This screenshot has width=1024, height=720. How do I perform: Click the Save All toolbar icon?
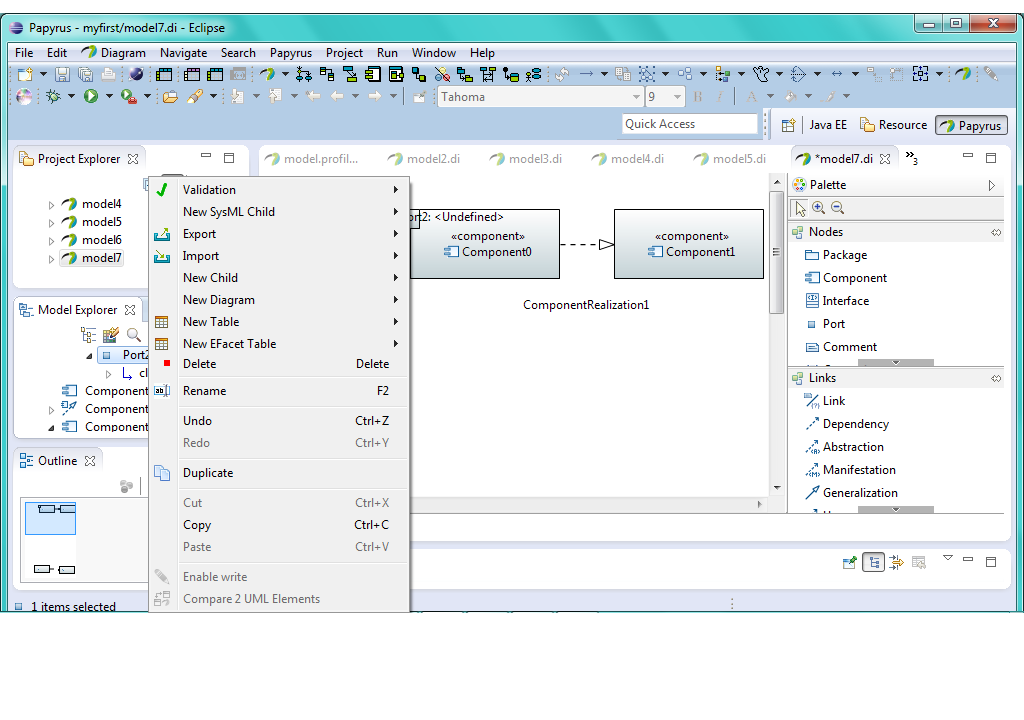(x=85, y=74)
